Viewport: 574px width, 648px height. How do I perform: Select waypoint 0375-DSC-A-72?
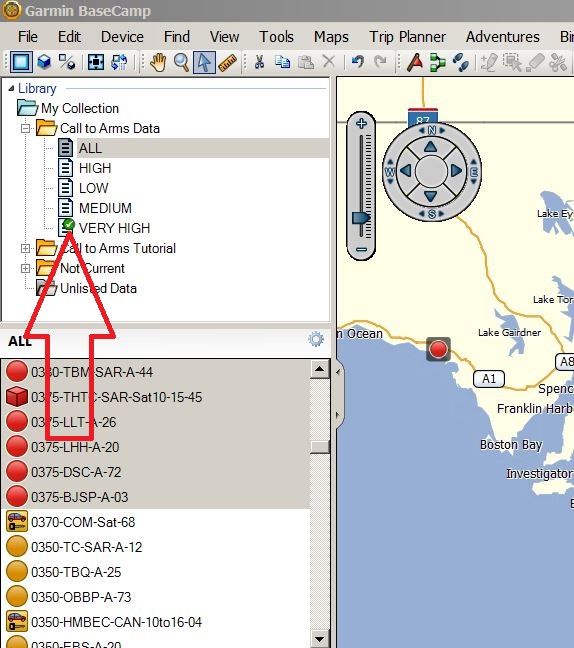tap(76, 472)
